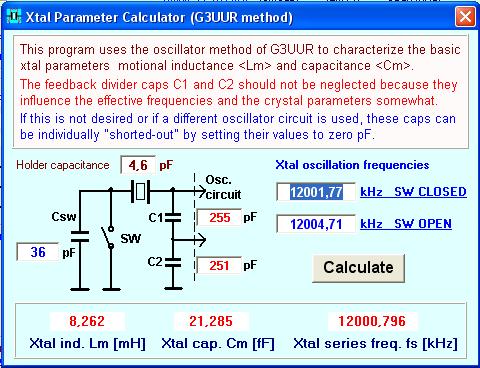Click the C1 capacitor symbol

(x=173, y=217)
